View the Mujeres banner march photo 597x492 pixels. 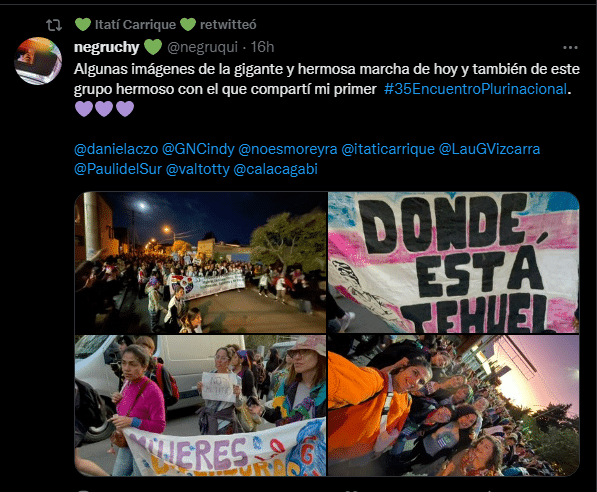pos(200,406)
